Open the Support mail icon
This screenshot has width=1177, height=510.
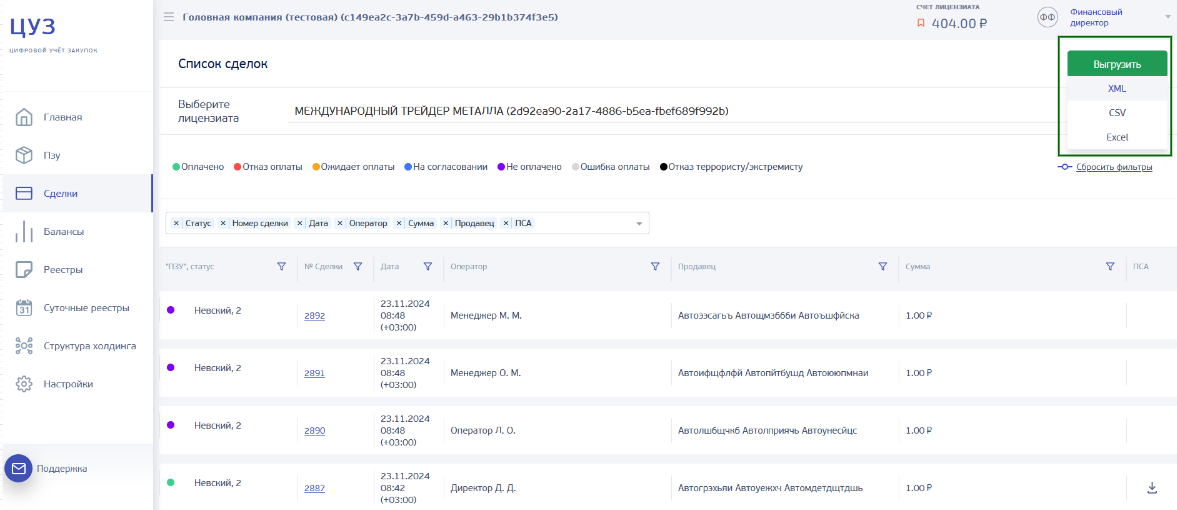click(19, 468)
